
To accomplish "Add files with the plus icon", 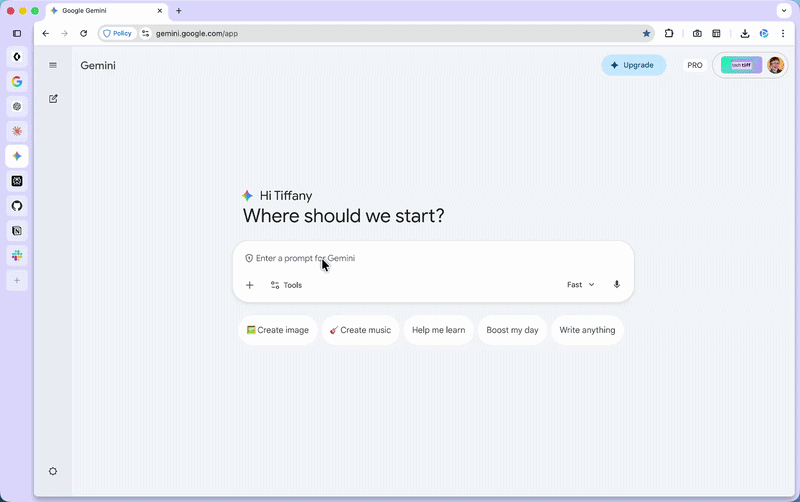I will pos(249,285).
